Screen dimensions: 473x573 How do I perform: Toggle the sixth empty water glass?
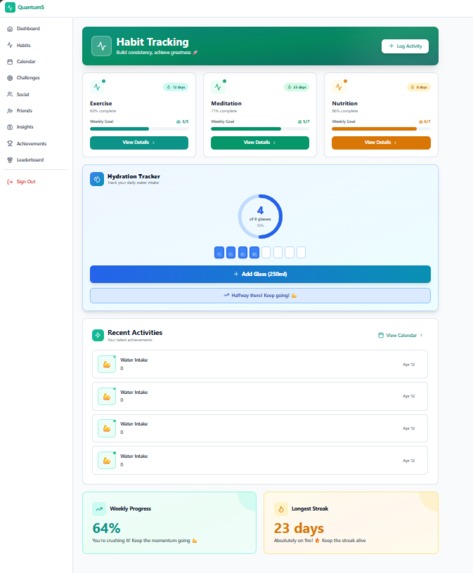[278, 253]
